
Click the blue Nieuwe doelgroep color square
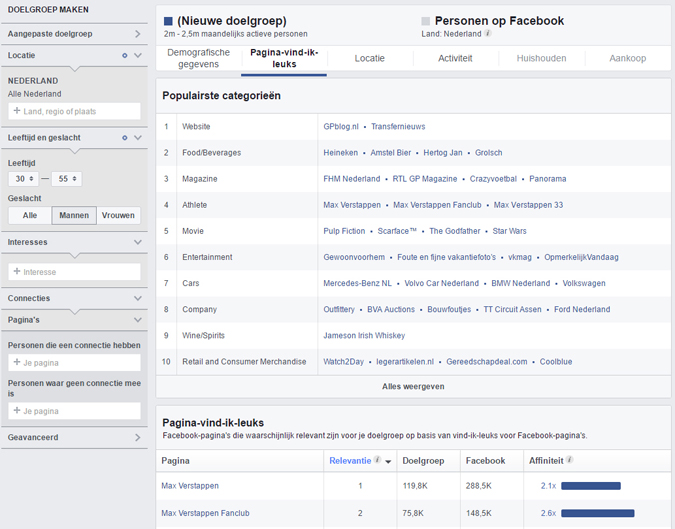168,21
